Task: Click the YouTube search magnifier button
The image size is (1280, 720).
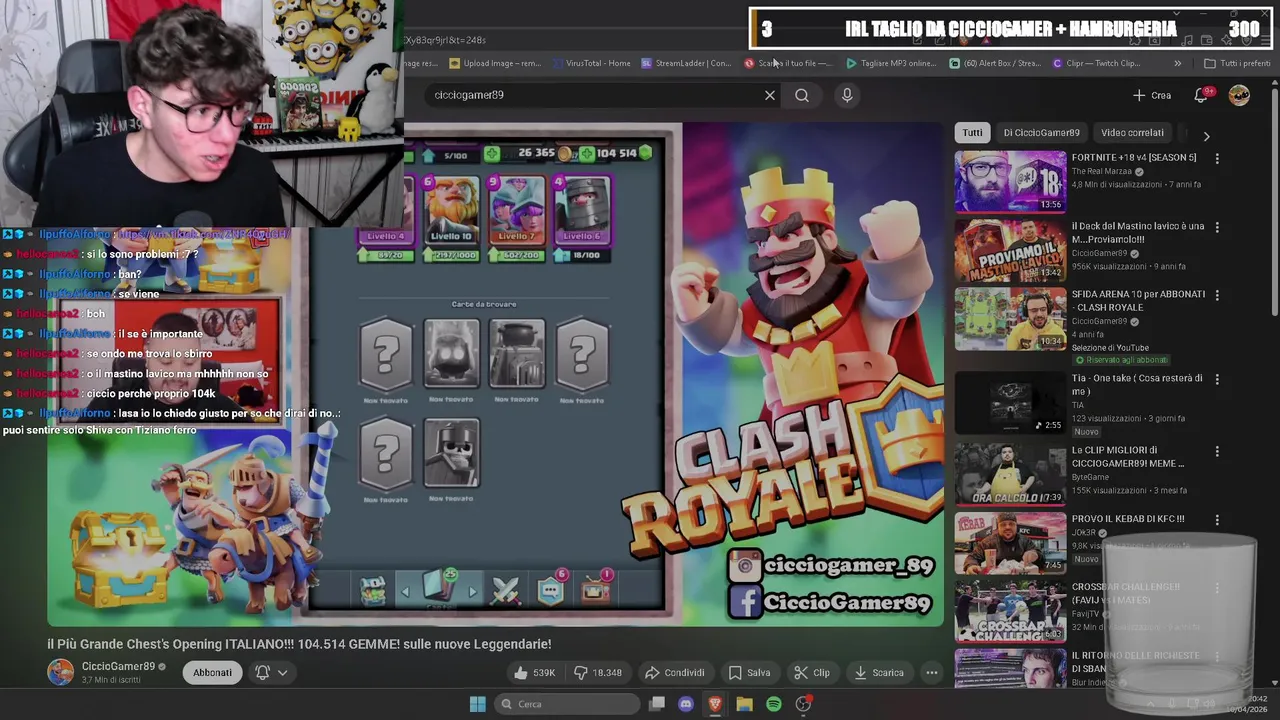Action: 802,95
